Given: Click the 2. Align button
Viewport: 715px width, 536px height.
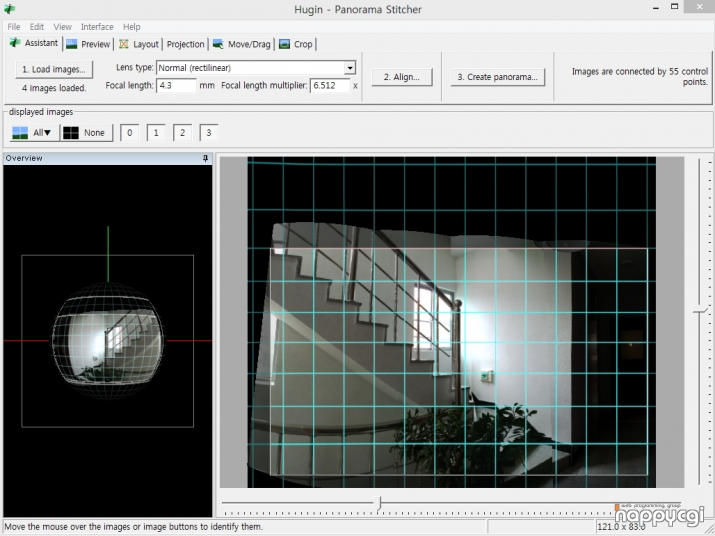Looking at the screenshot, I should pos(401,77).
